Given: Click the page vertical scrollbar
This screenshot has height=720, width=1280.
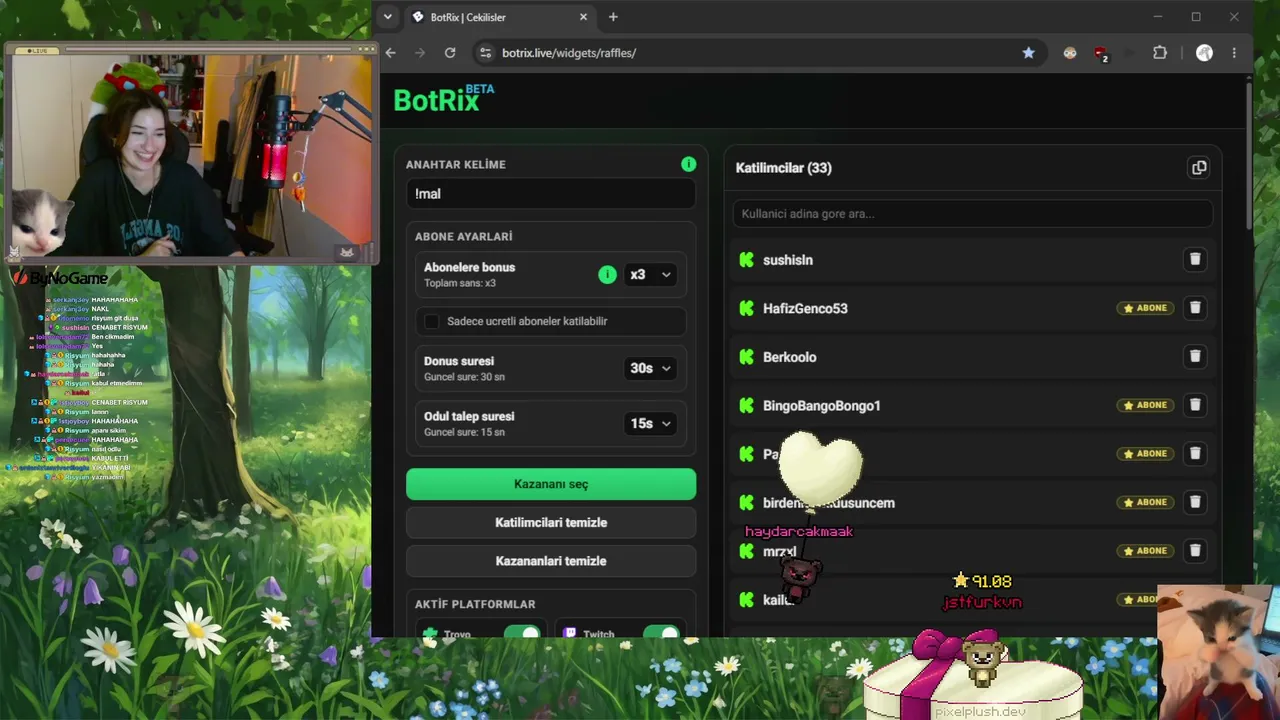Looking at the screenshot, I should (x=1249, y=155).
